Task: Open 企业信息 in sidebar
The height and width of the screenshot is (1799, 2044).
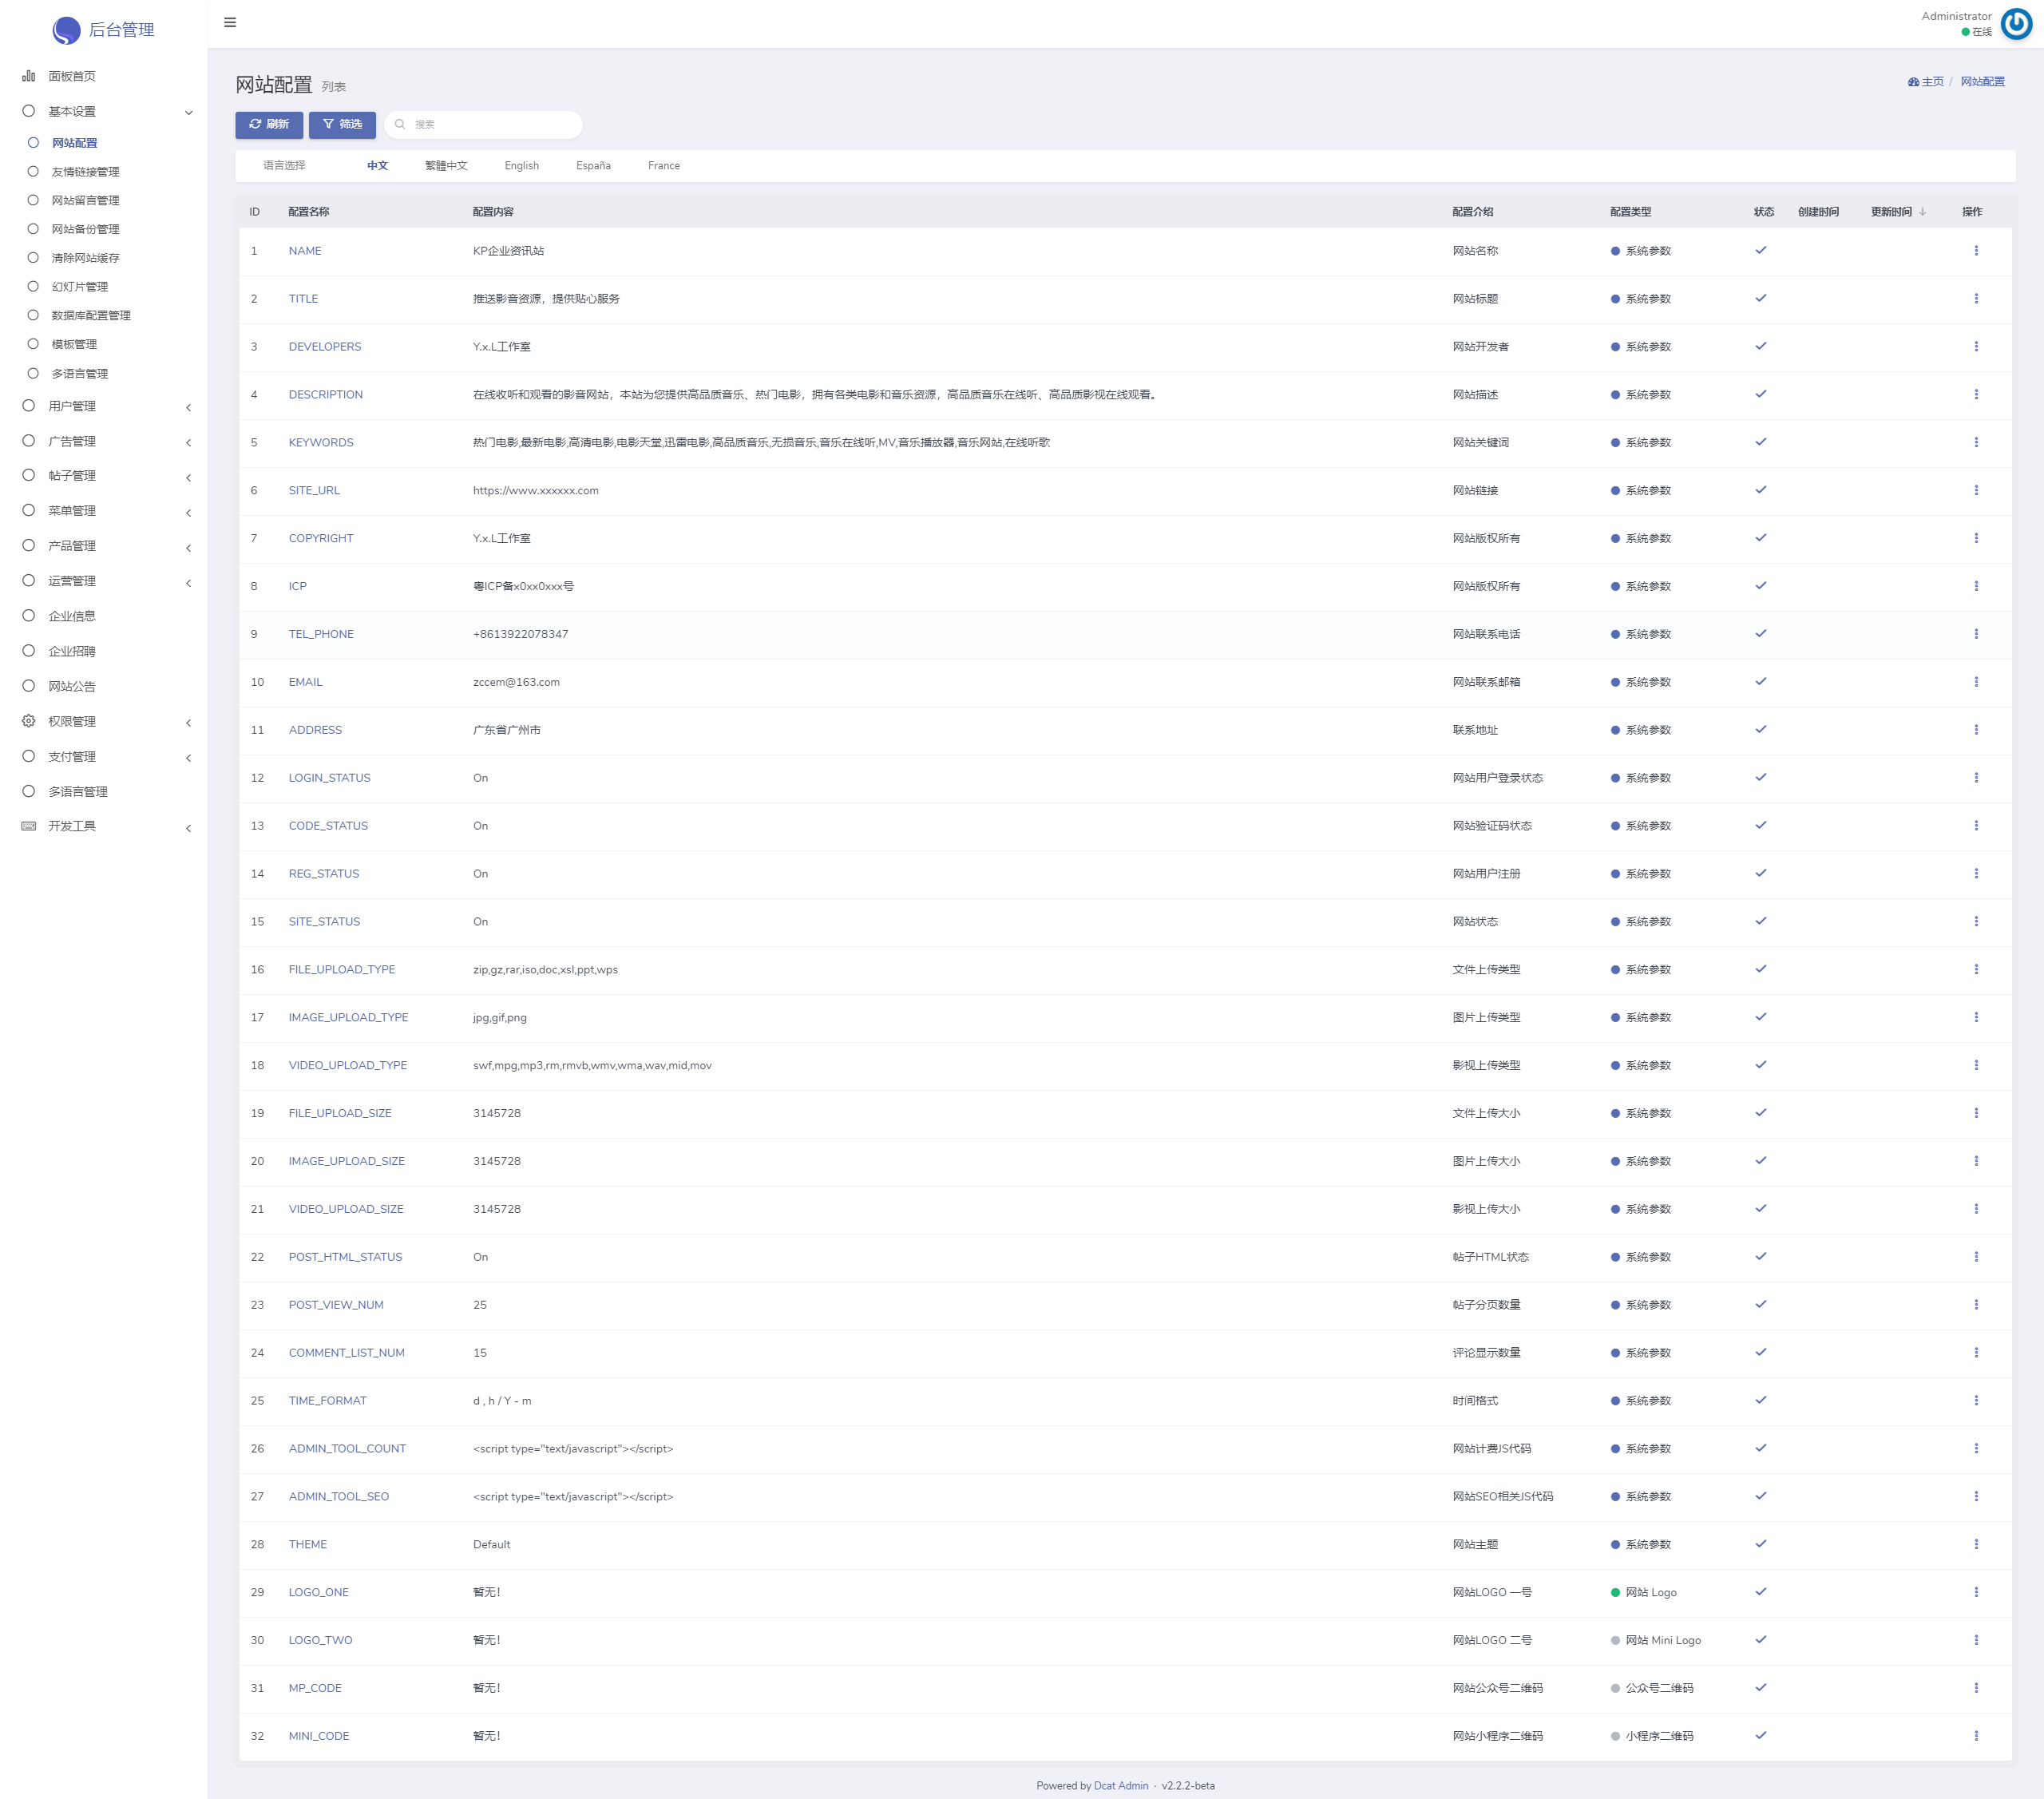Action: click(72, 616)
